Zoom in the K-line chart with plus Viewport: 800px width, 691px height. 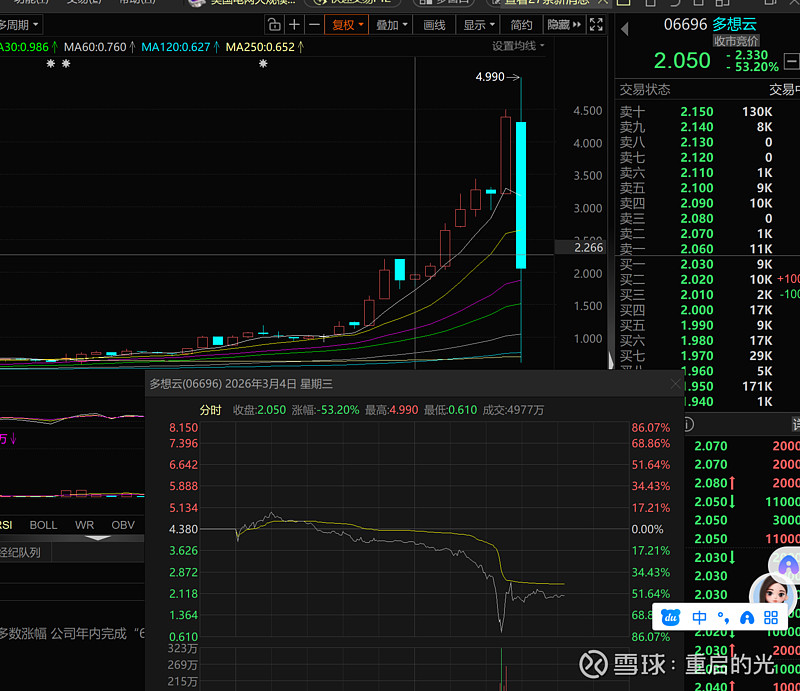click(x=294, y=24)
